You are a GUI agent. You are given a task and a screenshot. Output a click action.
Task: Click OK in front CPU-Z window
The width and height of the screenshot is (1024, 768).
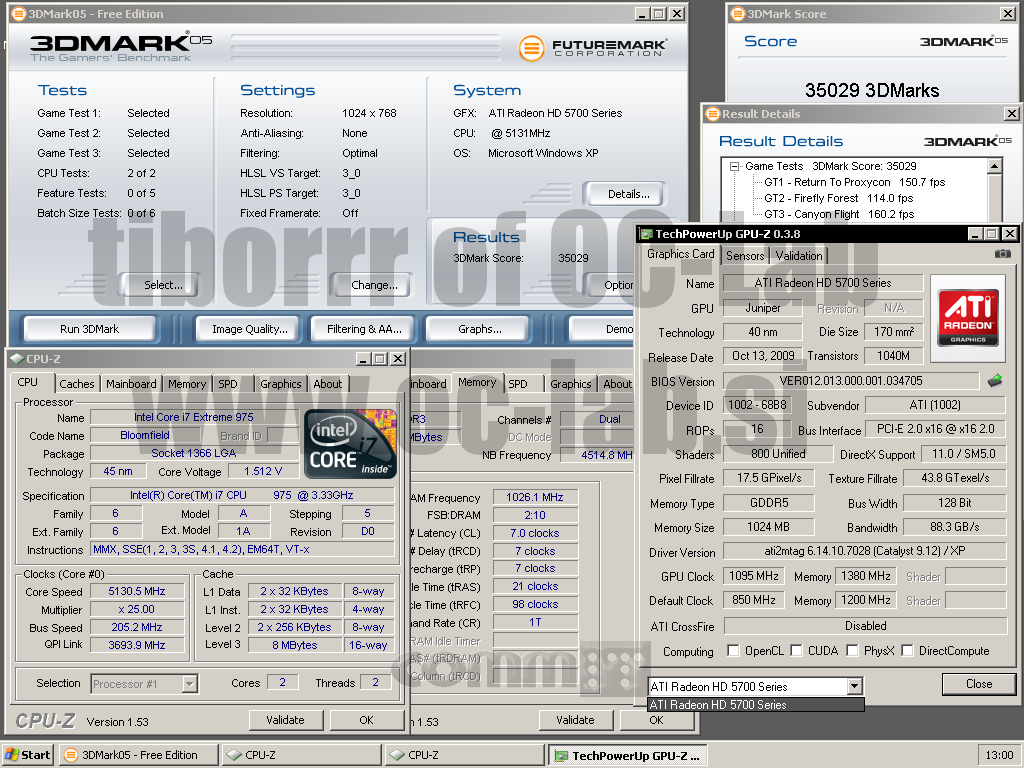coord(366,720)
